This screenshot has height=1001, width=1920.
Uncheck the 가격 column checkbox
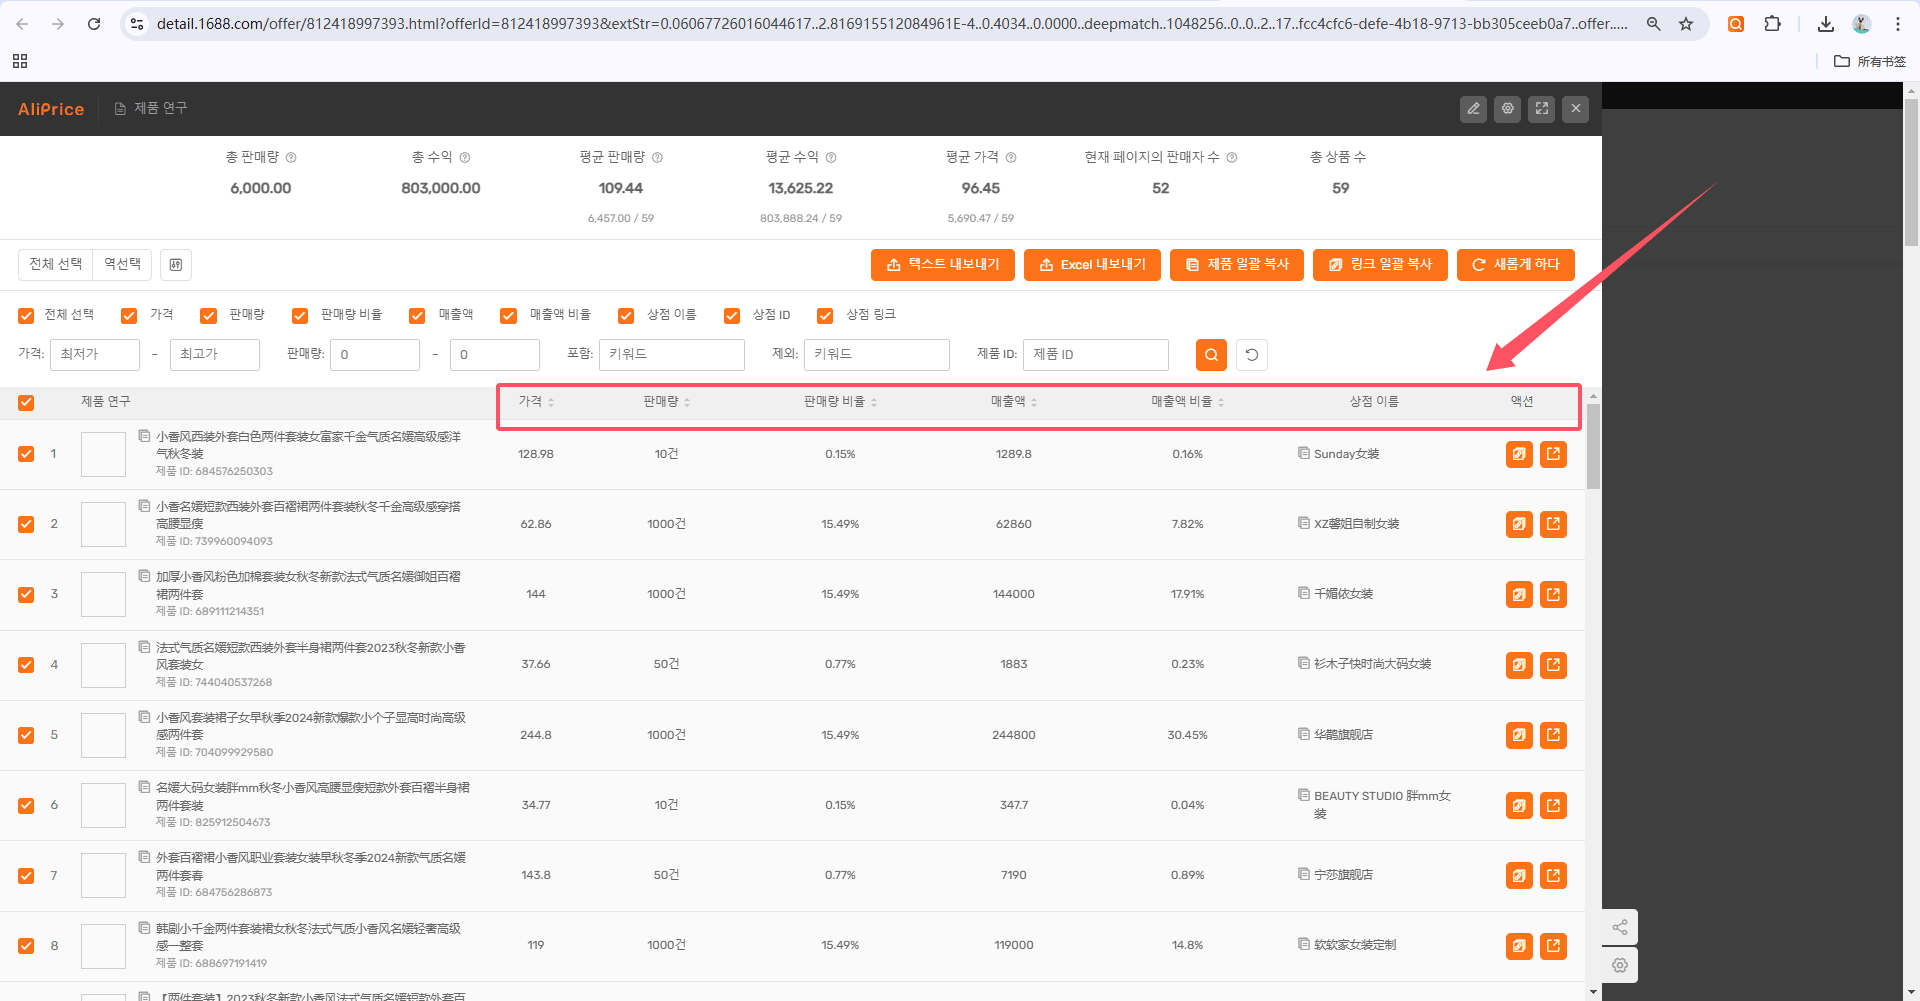click(x=129, y=316)
